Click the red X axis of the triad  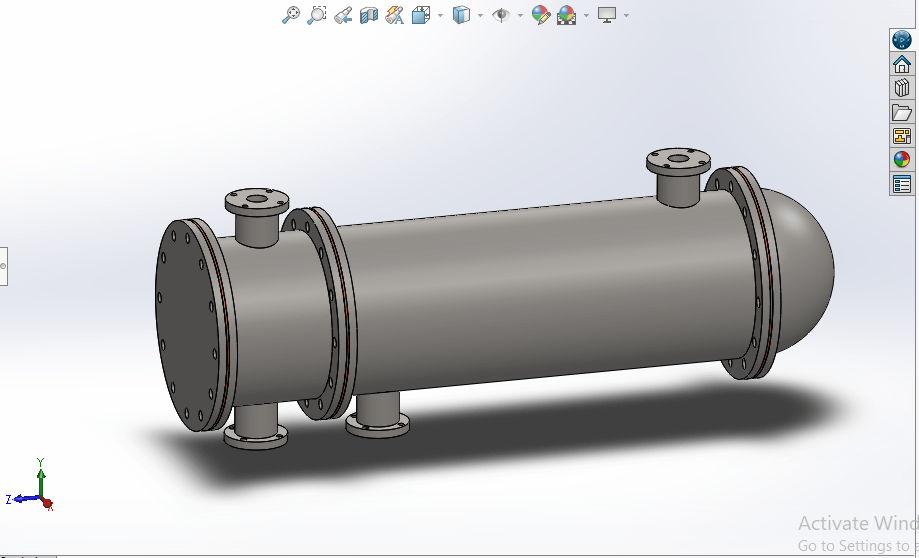[x=47, y=503]
